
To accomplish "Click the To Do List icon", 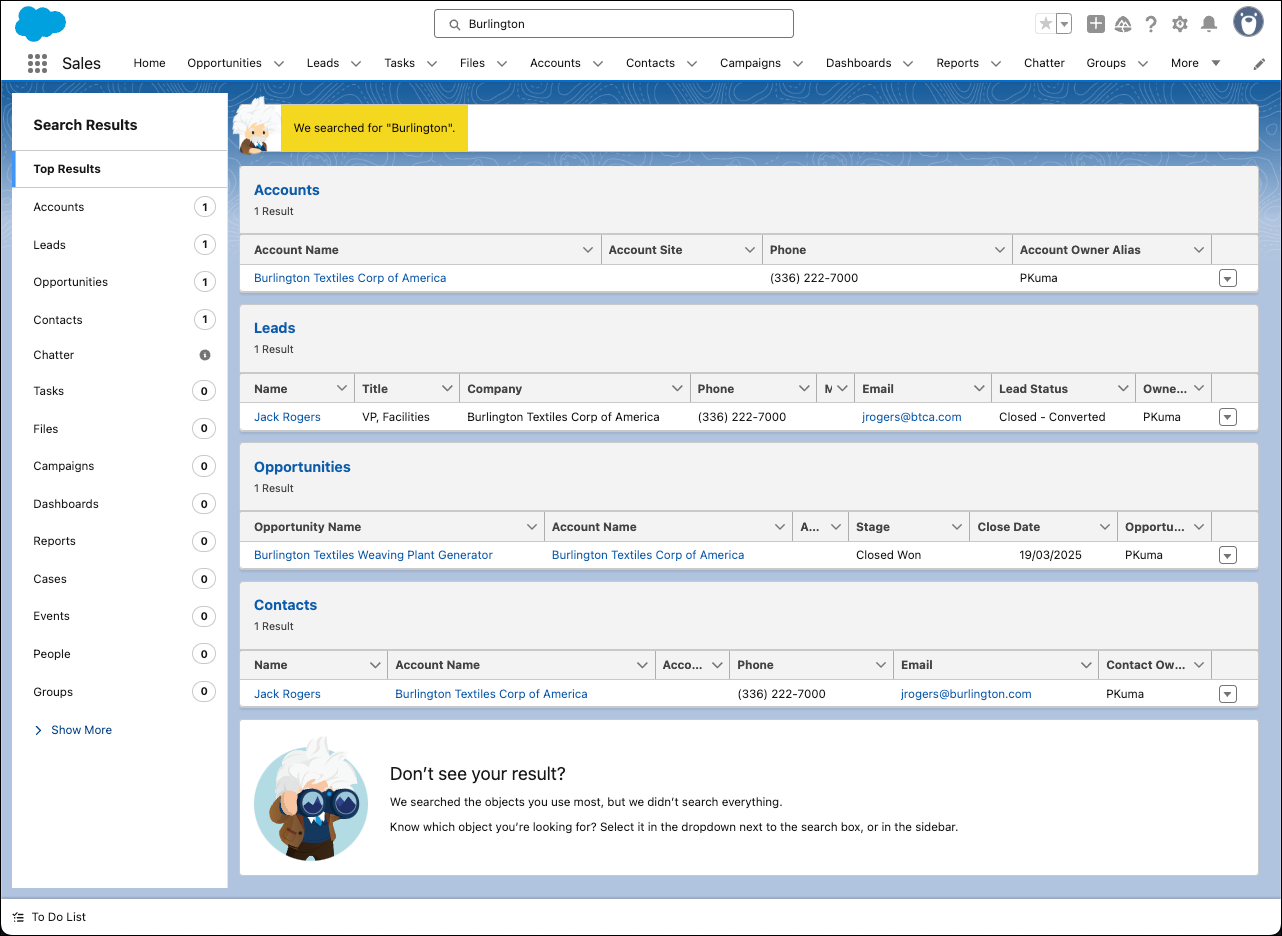I will click(18, 917).
